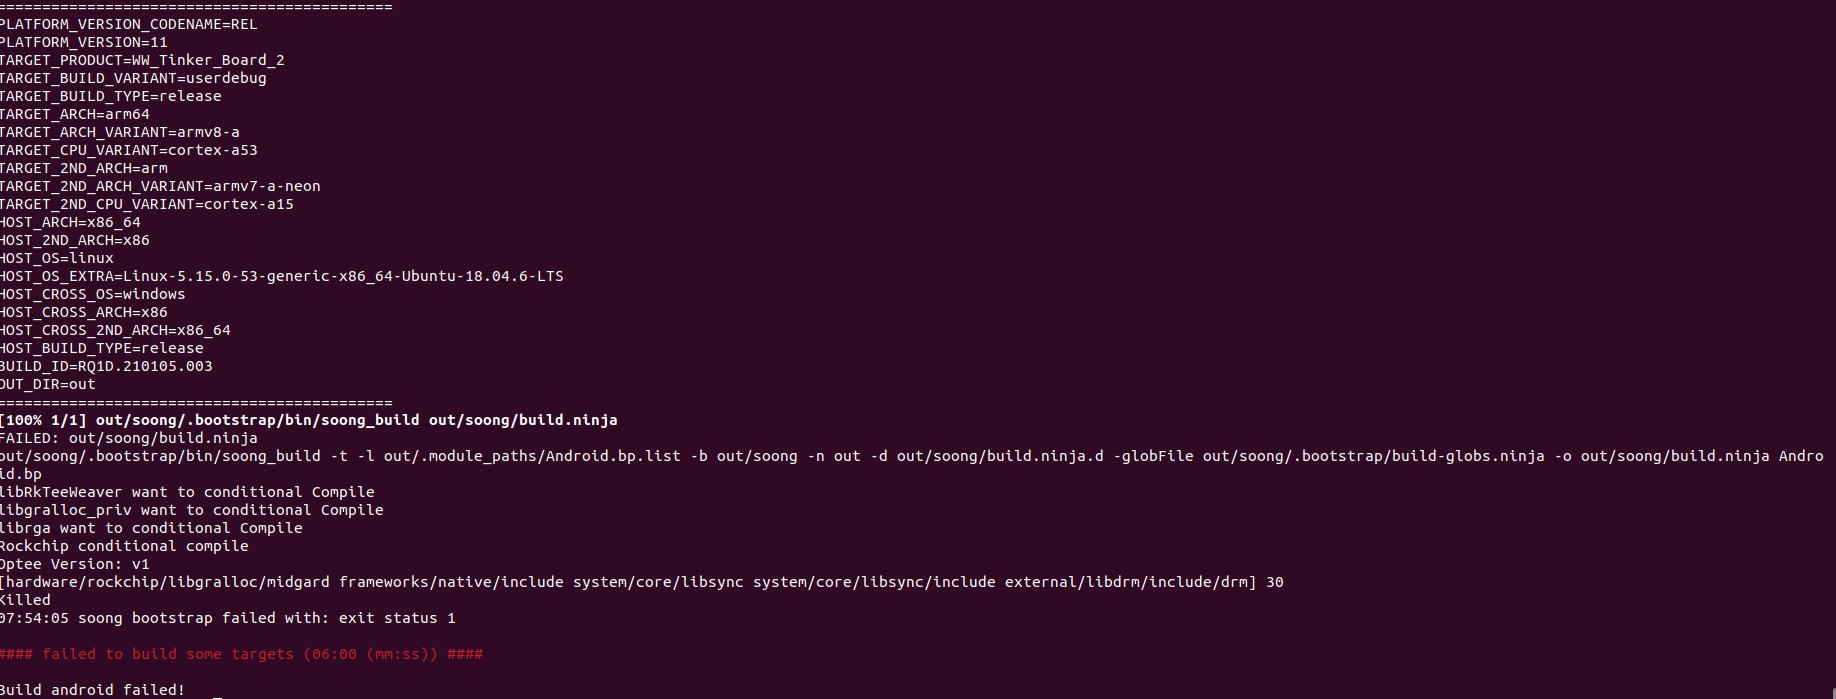
Task: Click the BUILD_ID=RQ1D.210105.003 line
Action: (106, 366)
